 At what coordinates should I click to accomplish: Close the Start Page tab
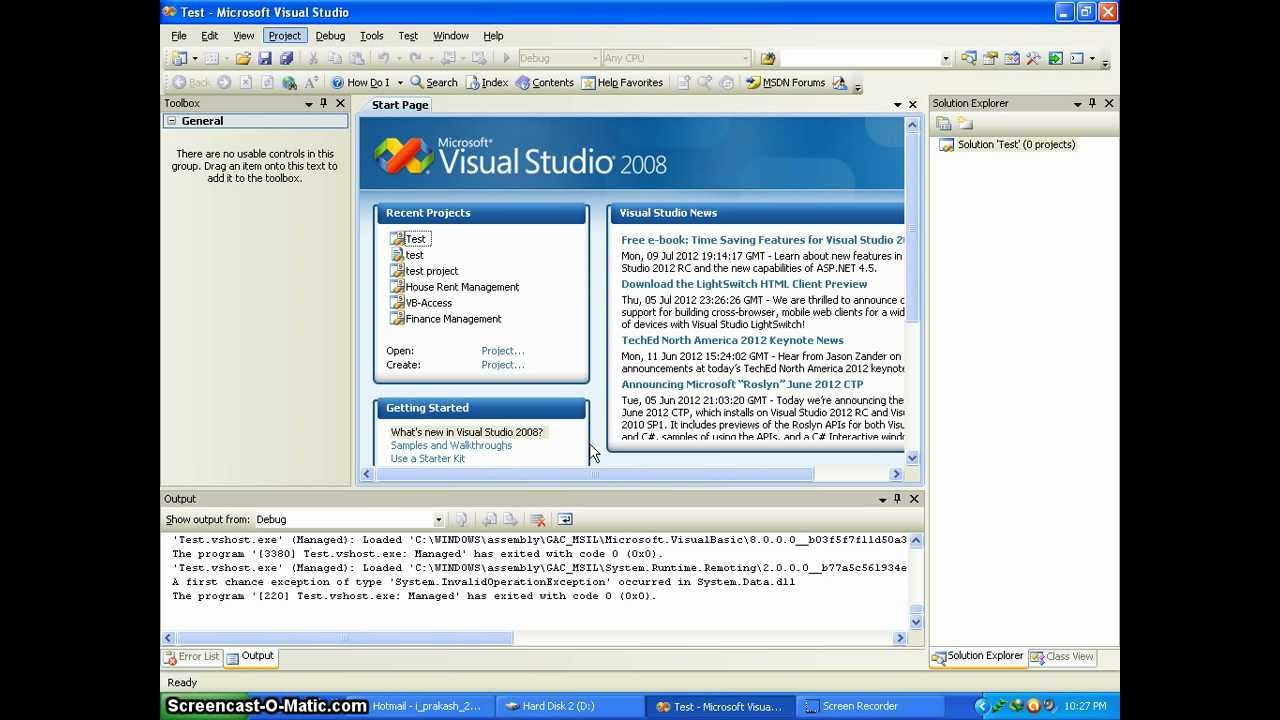pyautogui.click(x=912, y=105)
